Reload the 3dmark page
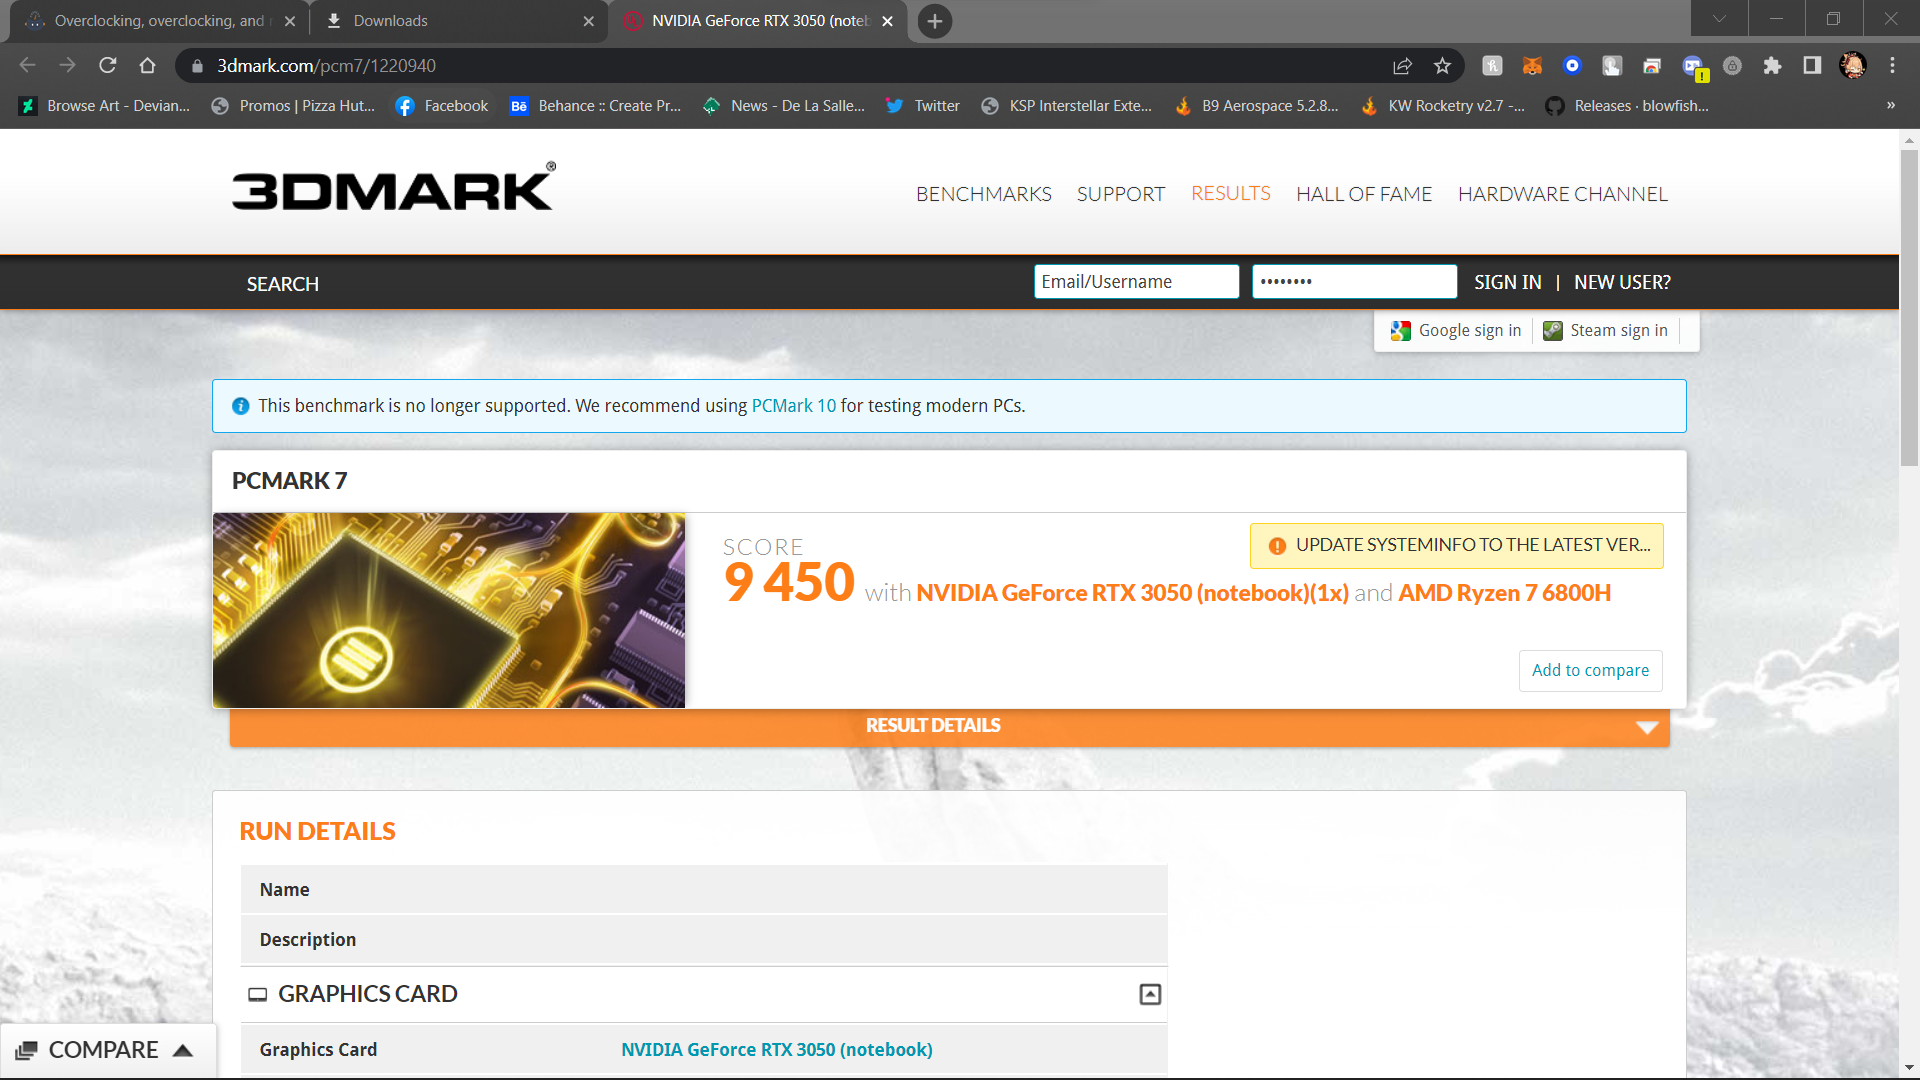Image resolution: width=1920 pixels, height=1080 pixels. (108, 65)
